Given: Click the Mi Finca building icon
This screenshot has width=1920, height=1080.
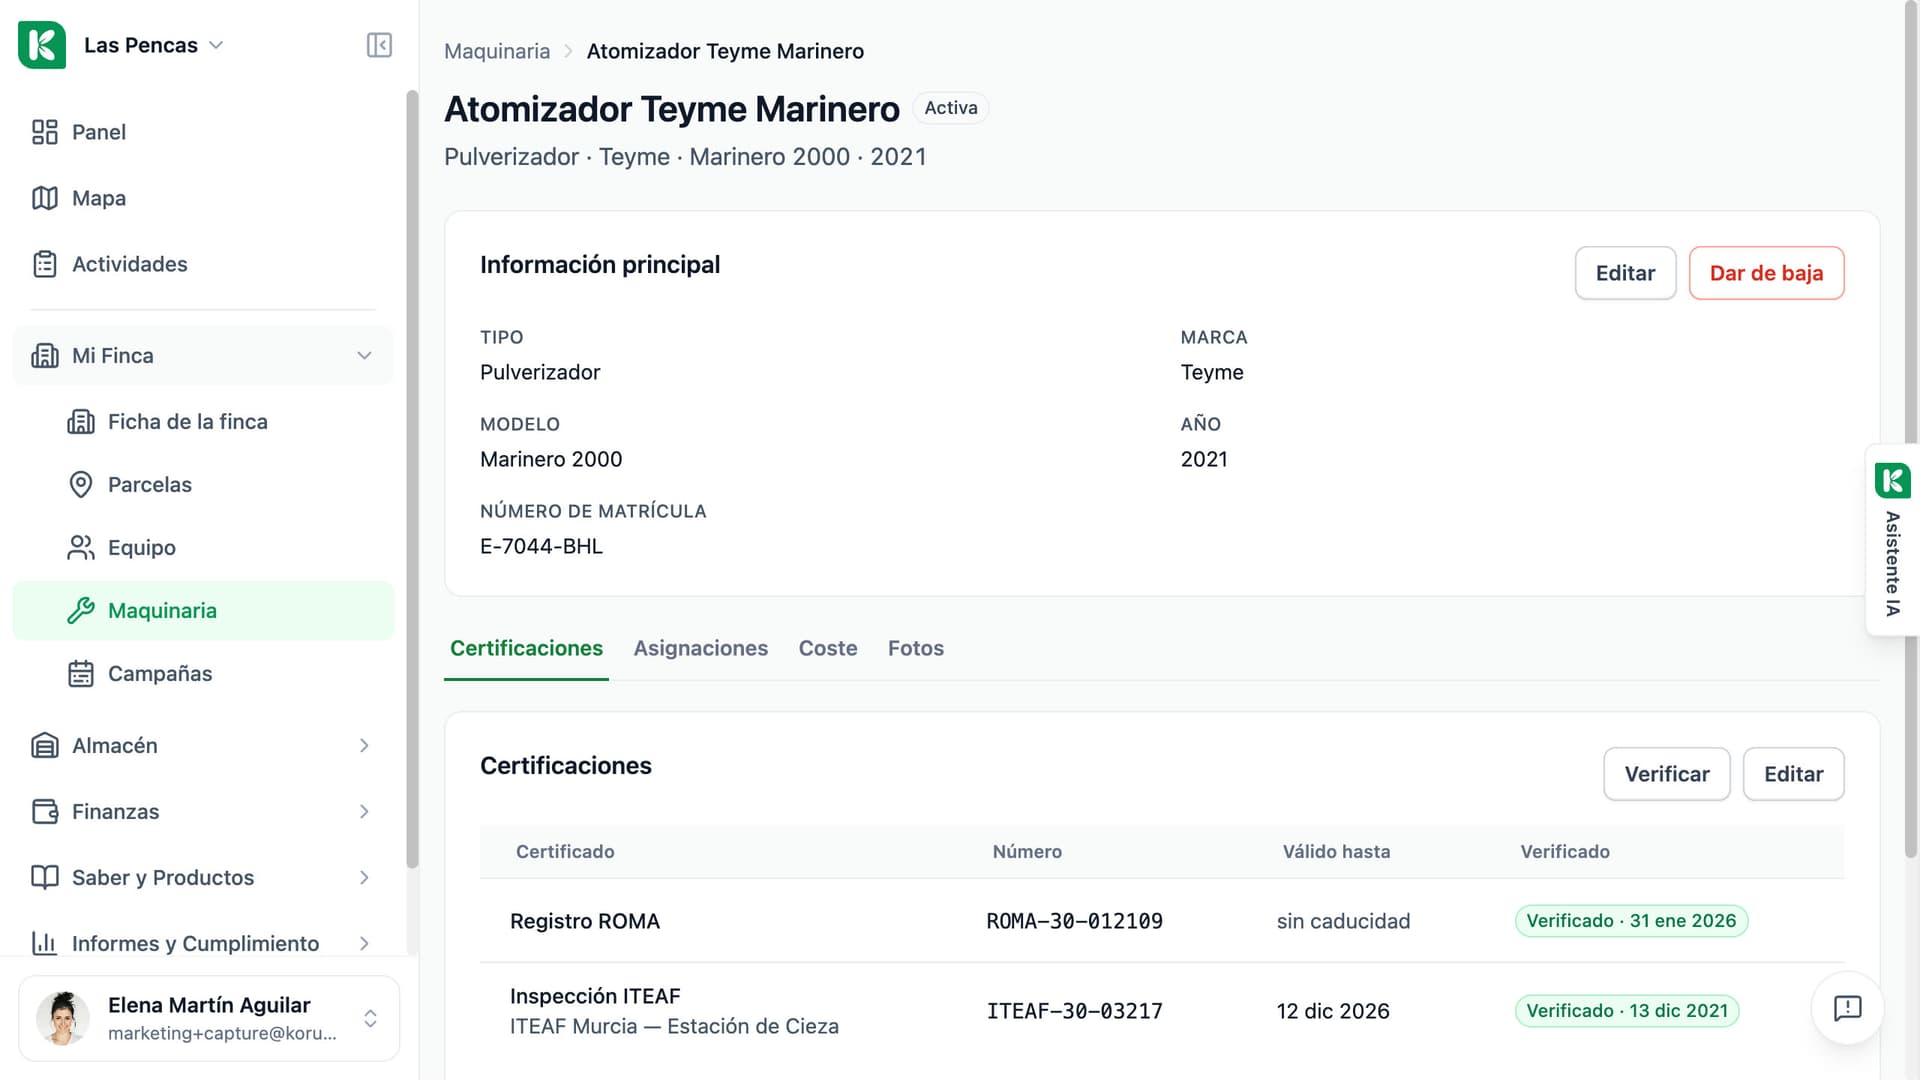Looking at the screenshot, I should click(45, 356).
